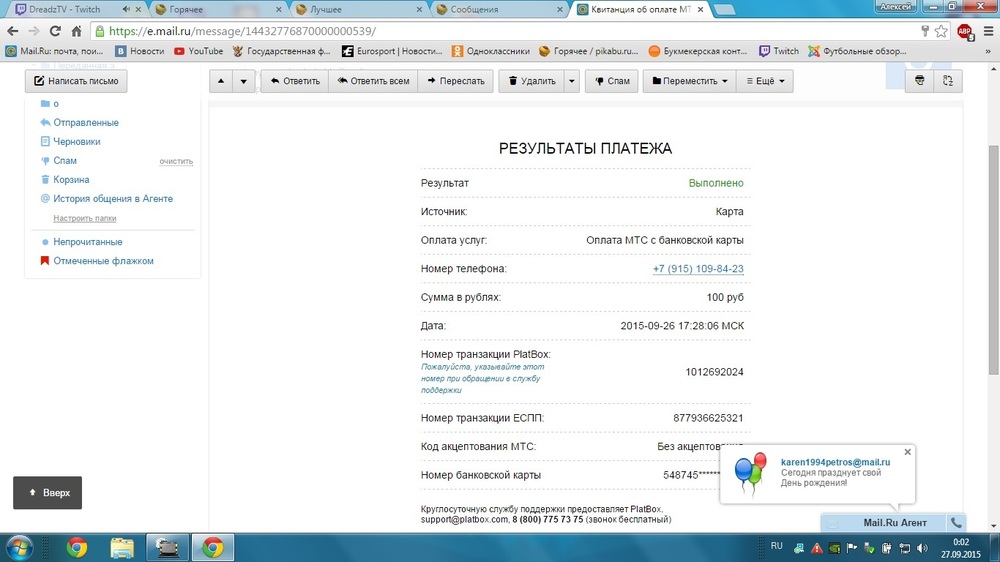1000x562 pixels.
Task: Open the YouTube bookmark
Action: tap(198, 51)
